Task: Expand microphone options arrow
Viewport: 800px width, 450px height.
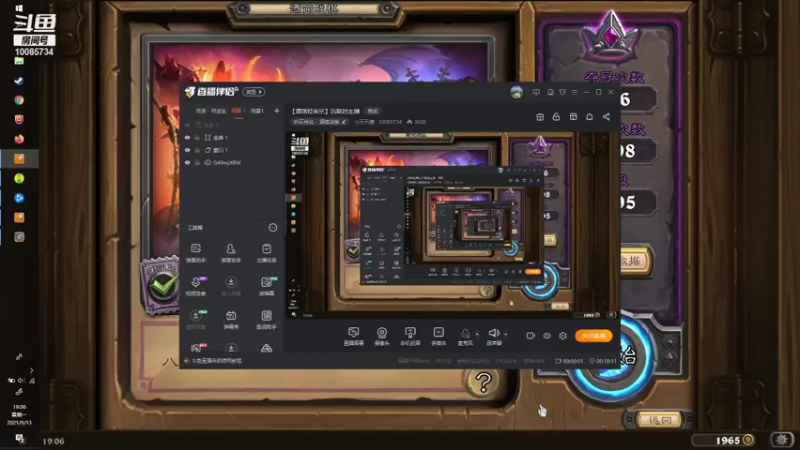Action: click(477, 335)
